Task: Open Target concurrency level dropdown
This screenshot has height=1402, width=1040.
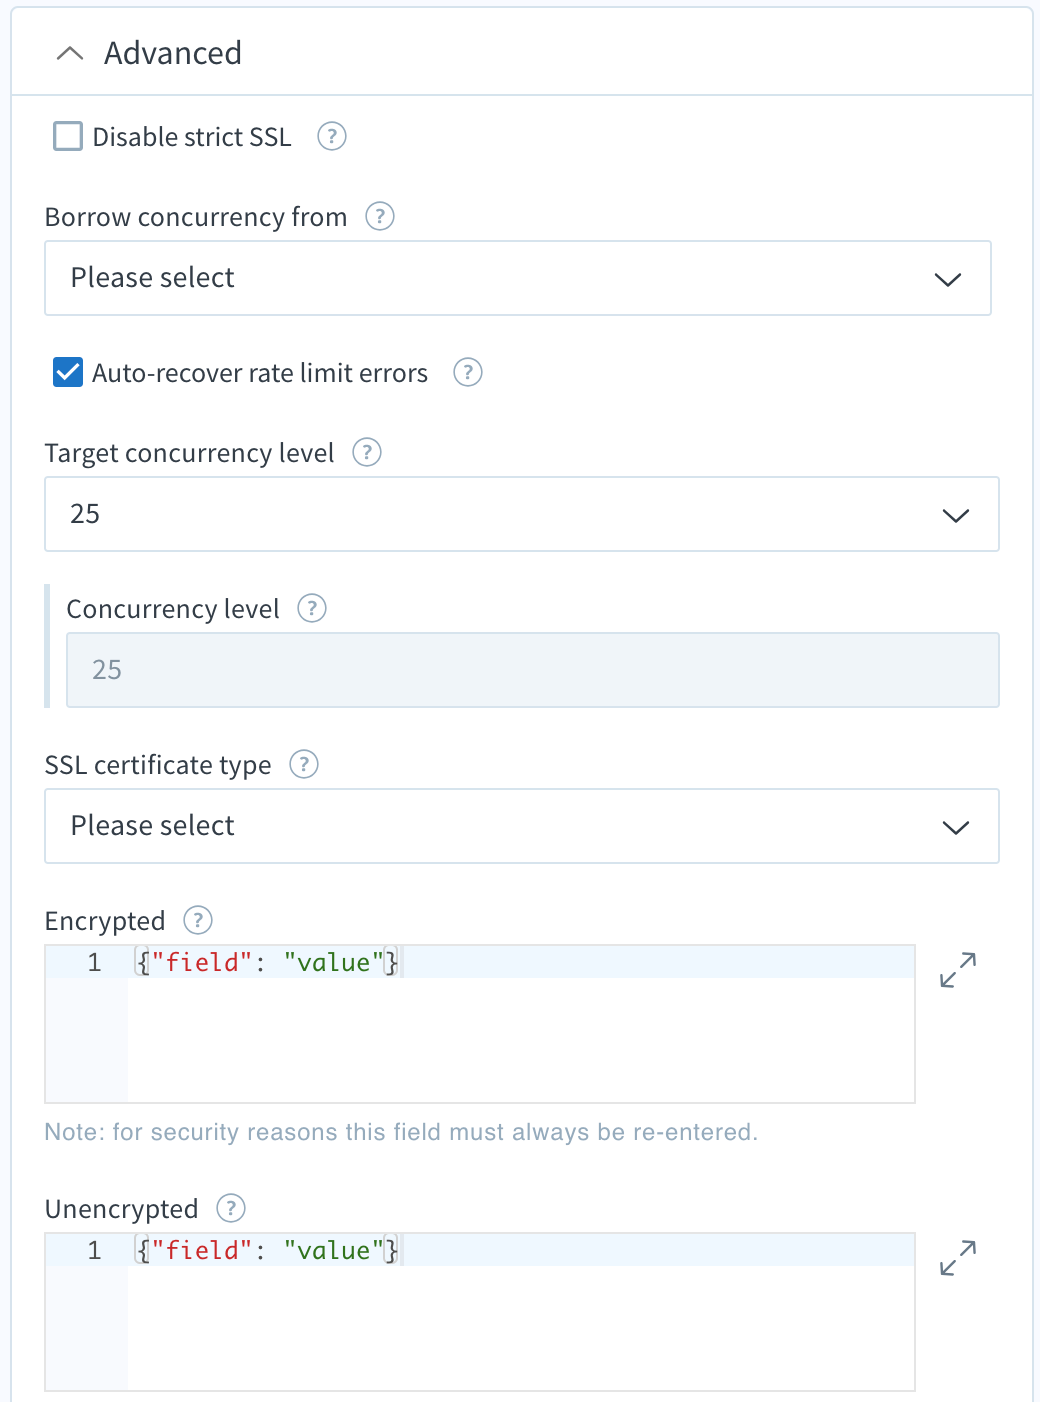Action: click(x=522, y=514)
